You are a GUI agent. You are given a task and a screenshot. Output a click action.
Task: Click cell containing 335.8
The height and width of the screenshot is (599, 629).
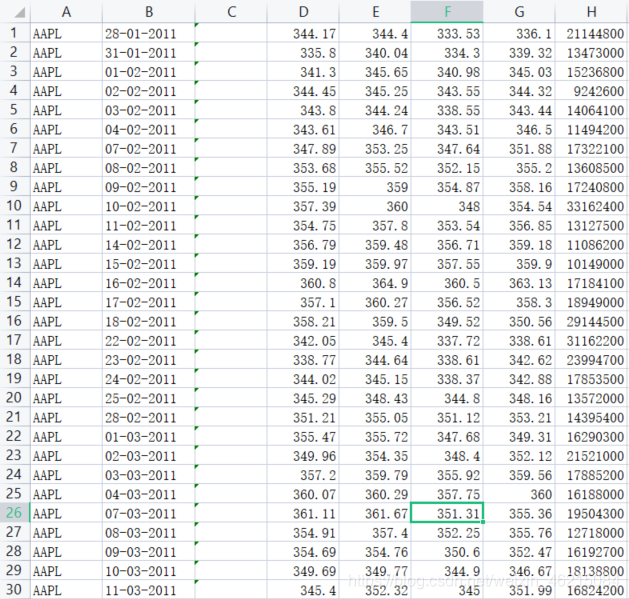pos(303,52)
